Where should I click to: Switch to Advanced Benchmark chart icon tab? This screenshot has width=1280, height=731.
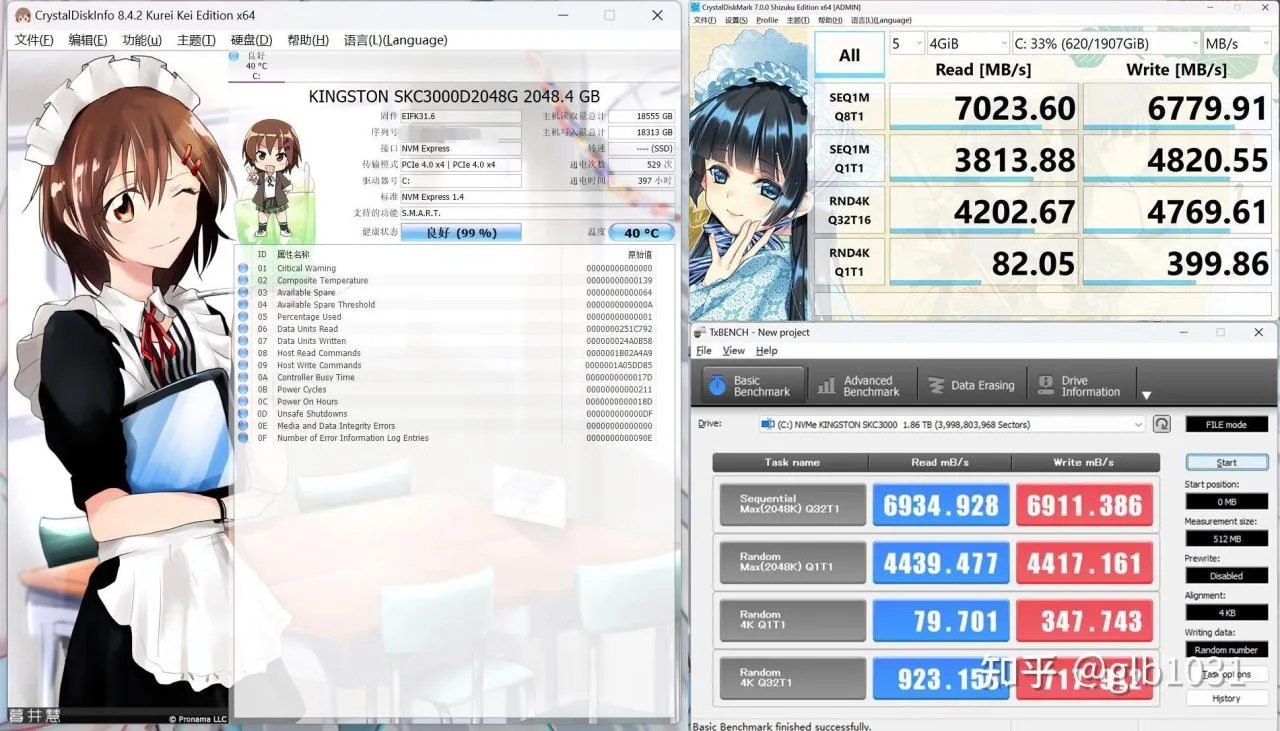859,386
